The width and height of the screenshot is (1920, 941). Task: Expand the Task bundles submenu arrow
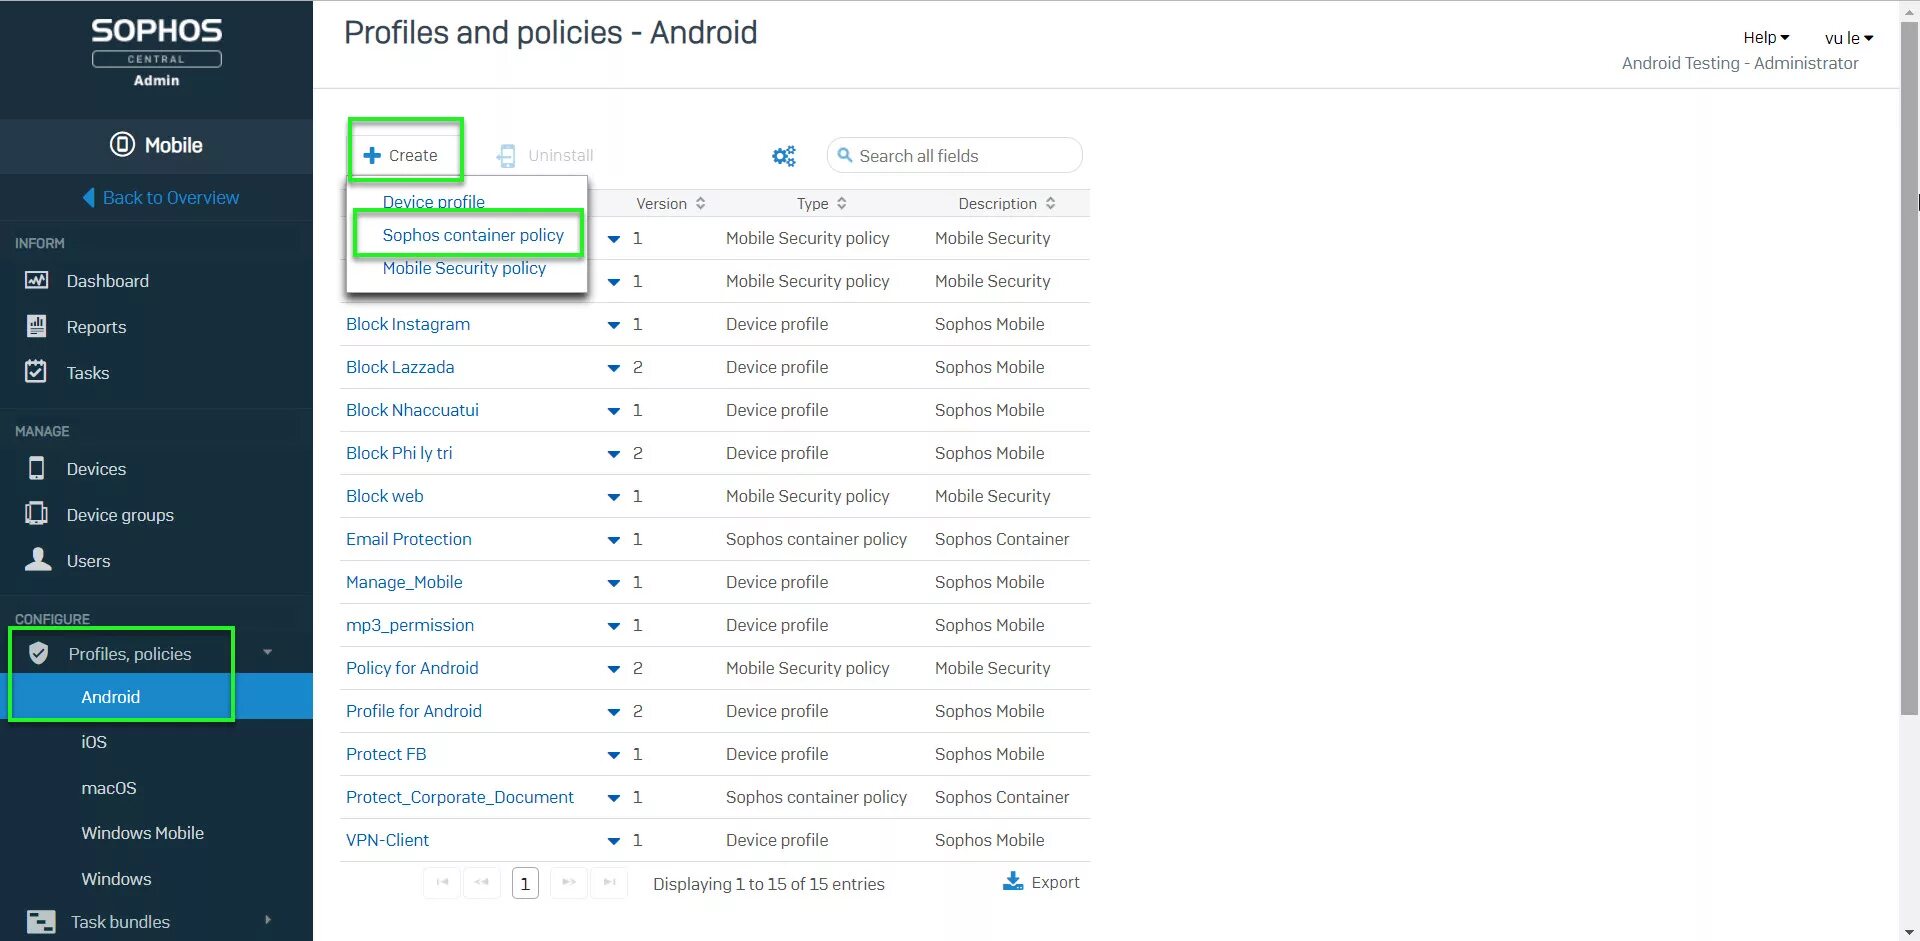click(x=267, y=919)
